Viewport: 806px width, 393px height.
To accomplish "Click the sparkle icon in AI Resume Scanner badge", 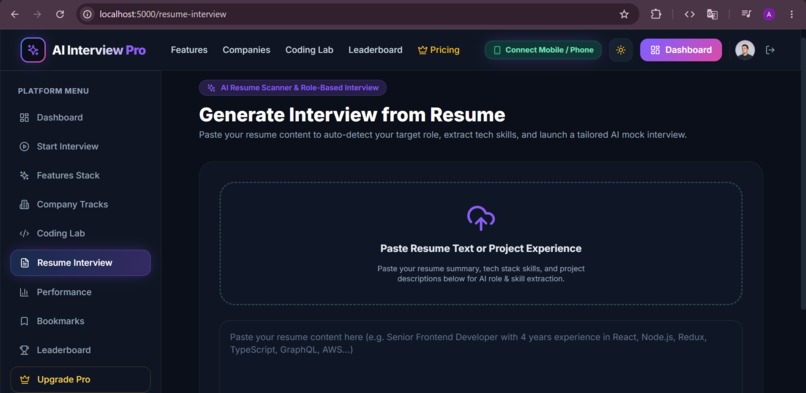I will coord(211,88).
